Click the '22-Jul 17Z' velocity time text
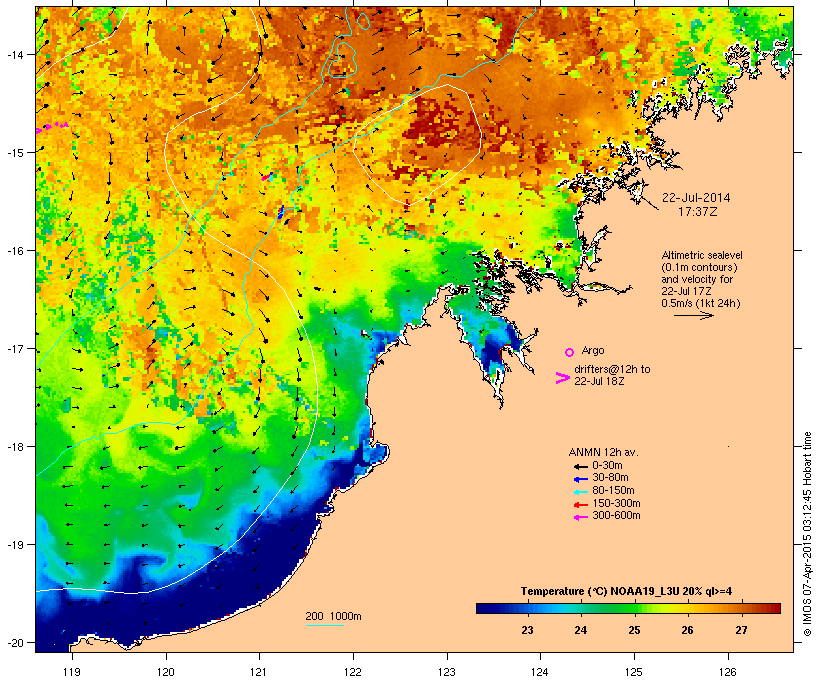Image resolution: width=820 pixels, height=680 pixels. [x=686, y=291]
